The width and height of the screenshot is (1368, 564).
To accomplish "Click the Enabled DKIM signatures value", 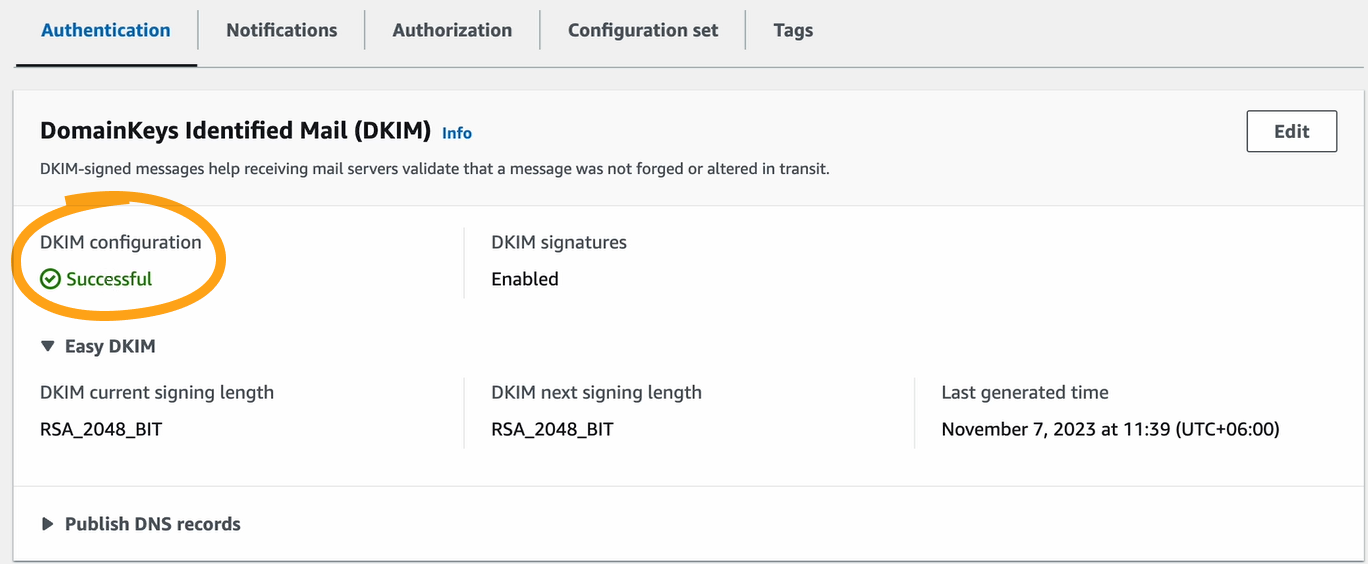I will tap(525, 280).
